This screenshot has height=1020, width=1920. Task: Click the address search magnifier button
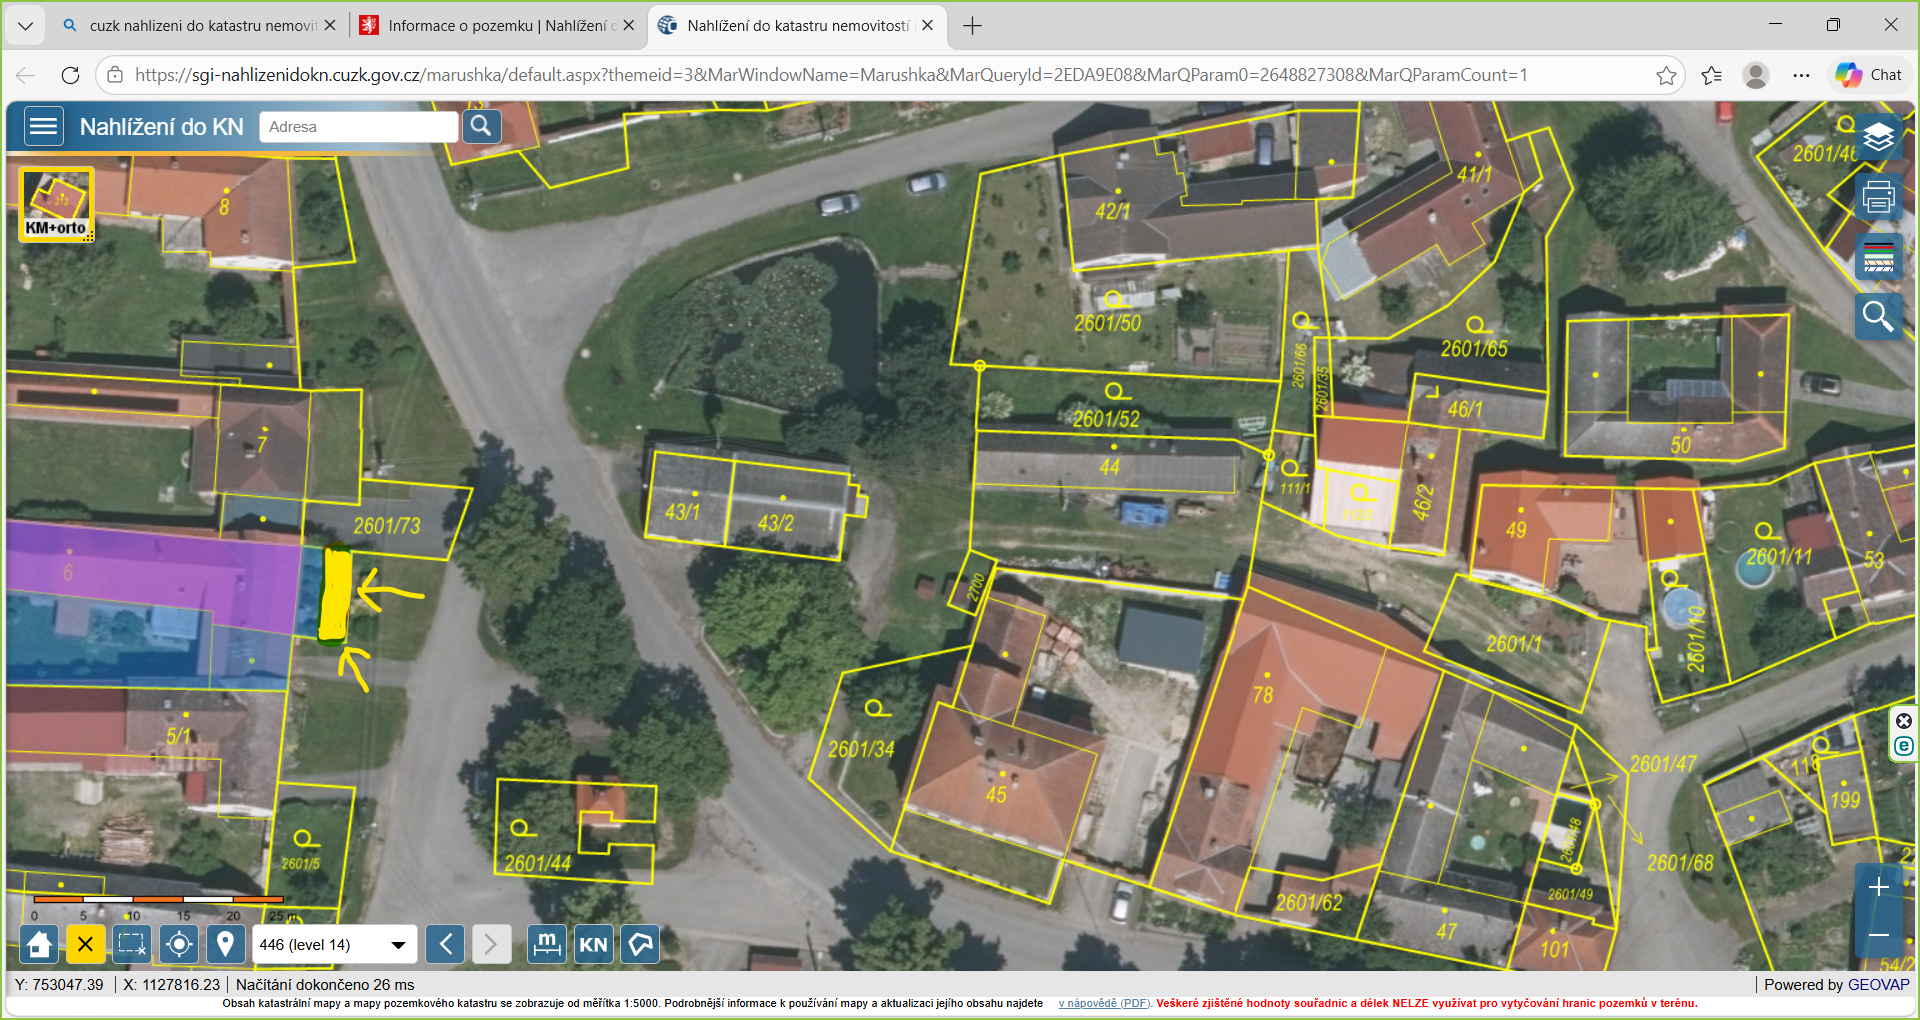pyautogui.click(x=481, y=127)
